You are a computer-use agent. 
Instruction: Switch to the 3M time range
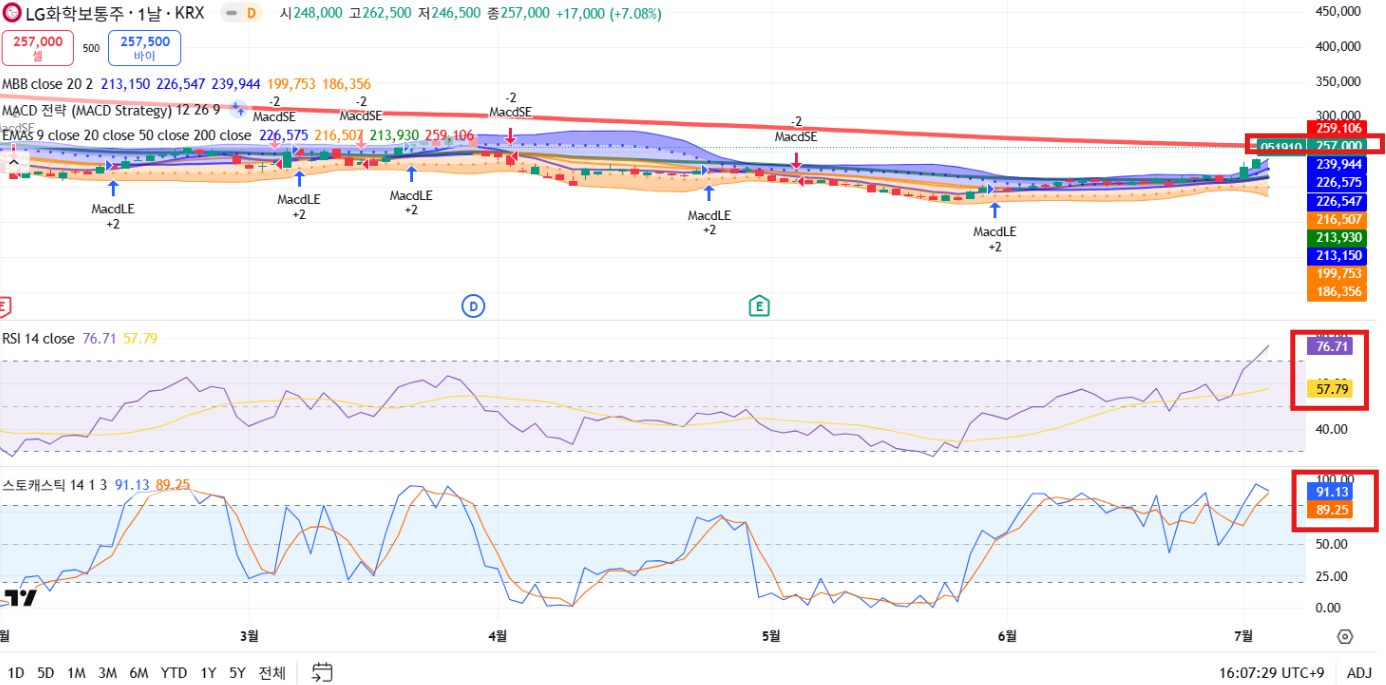[x=107, y=673]
